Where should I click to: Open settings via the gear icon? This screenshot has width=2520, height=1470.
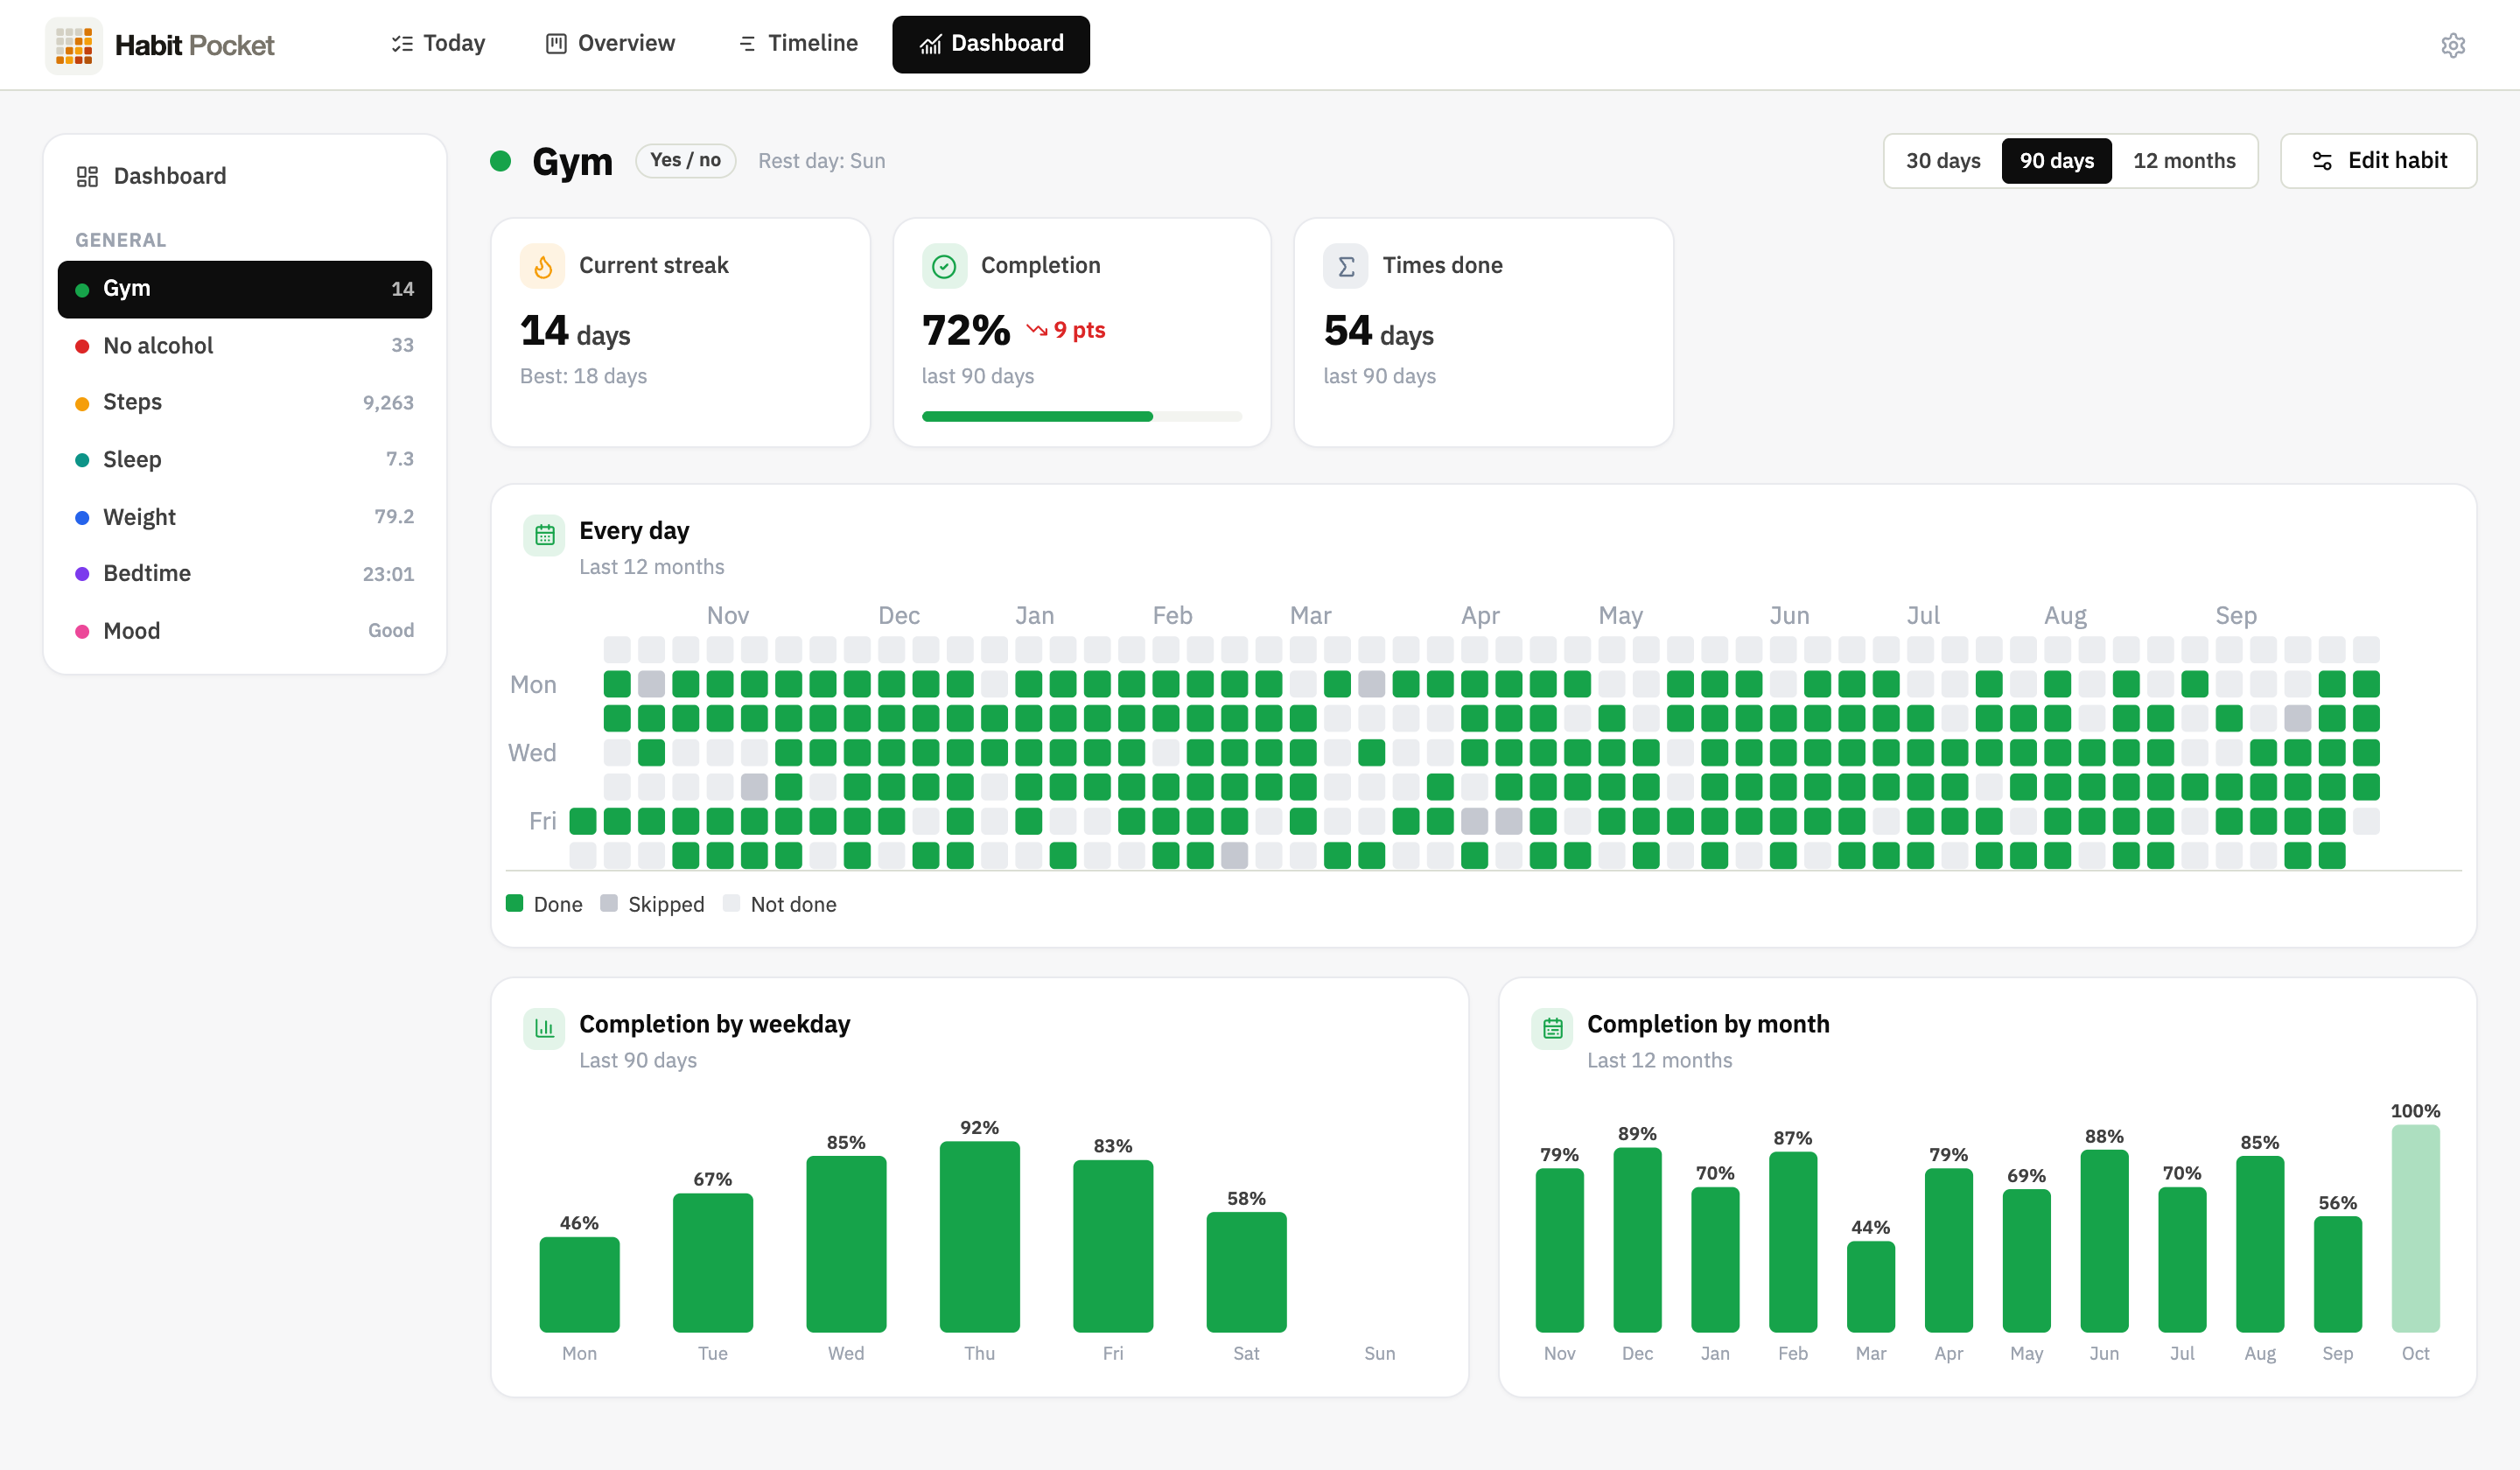pos(2452,45)
